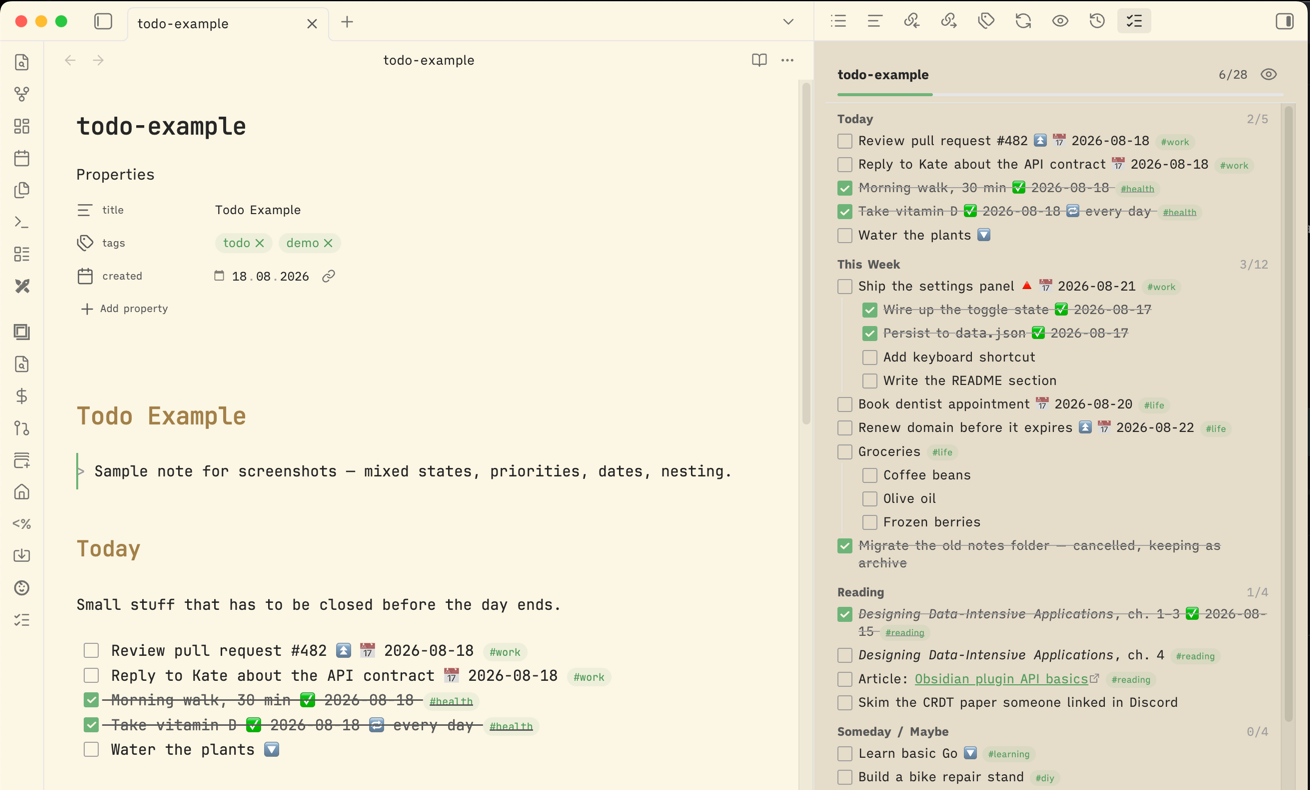The image size is (1310, 790).
Task: Click the checklist icon in the left ribbon
Action: click(x=22, y=620)
